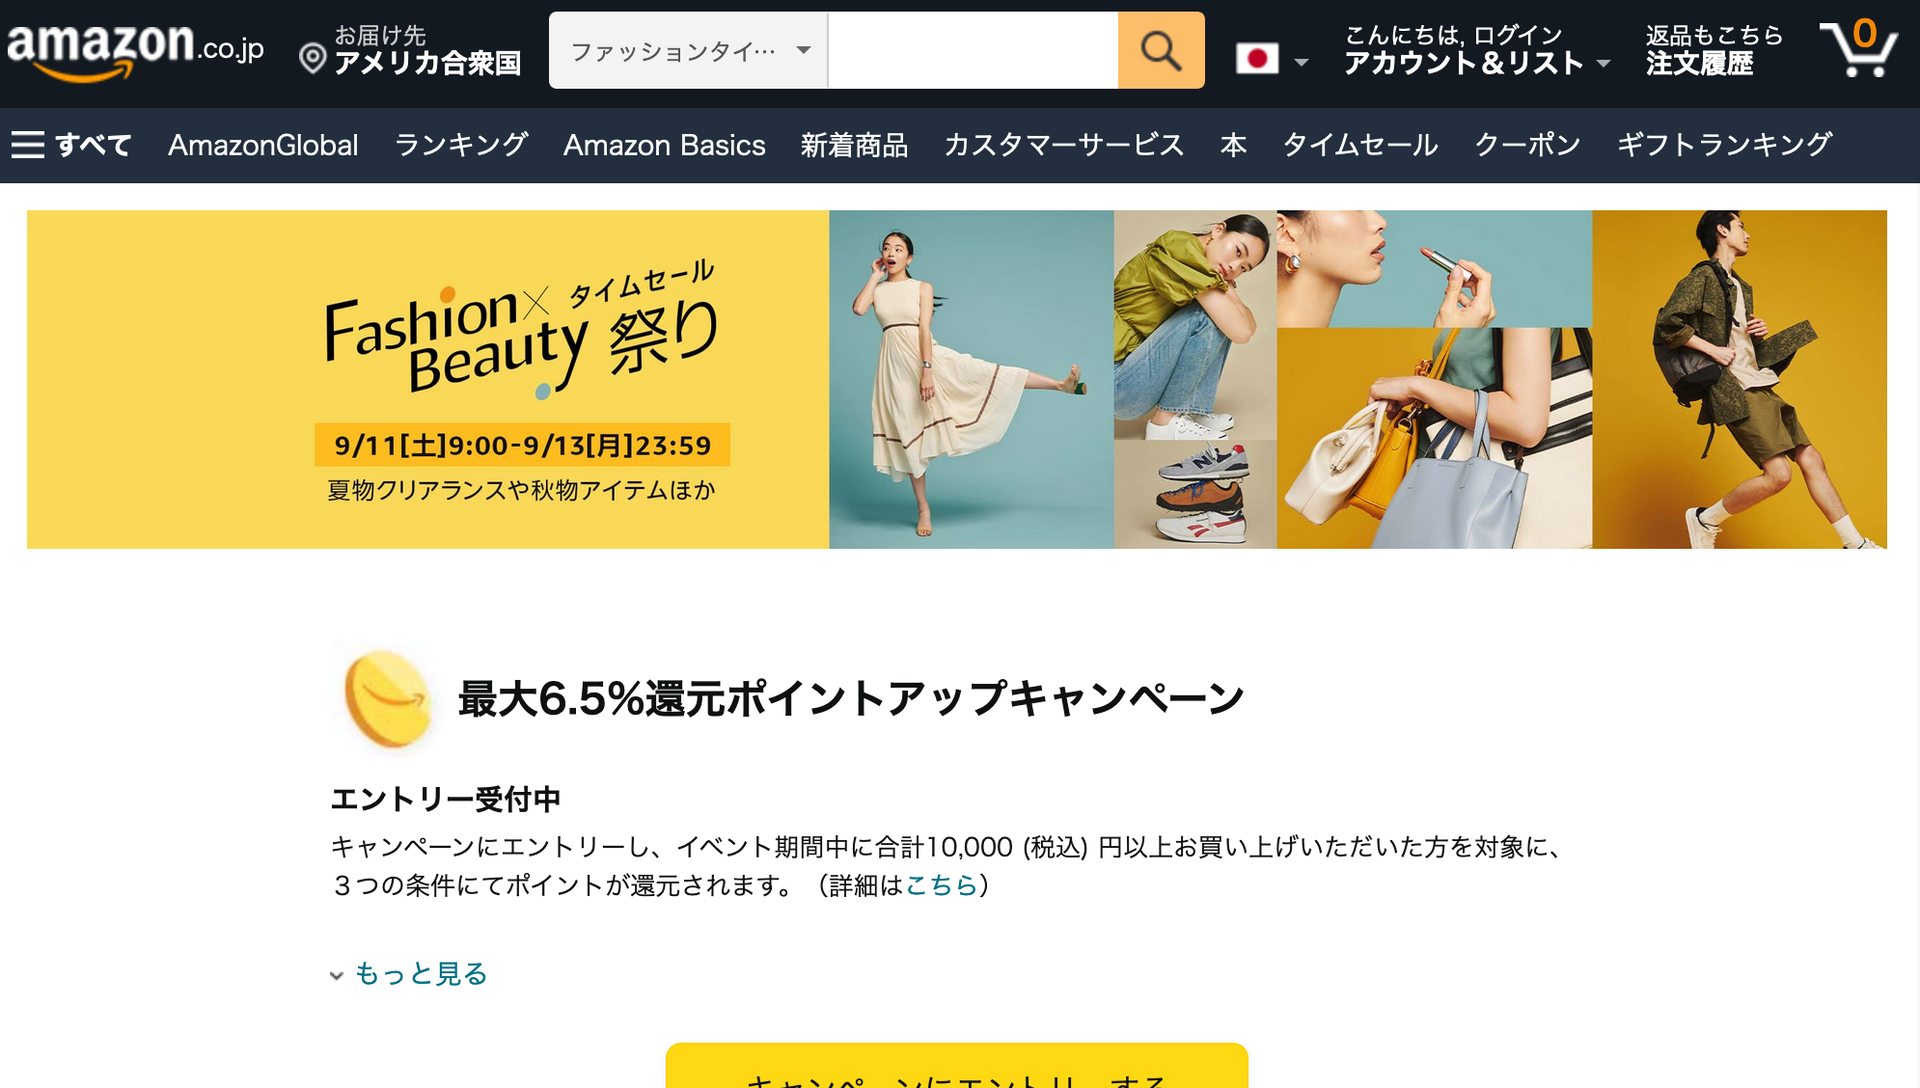
Task: Go to ランキング in navigation bar
Action: coord(461,145)
